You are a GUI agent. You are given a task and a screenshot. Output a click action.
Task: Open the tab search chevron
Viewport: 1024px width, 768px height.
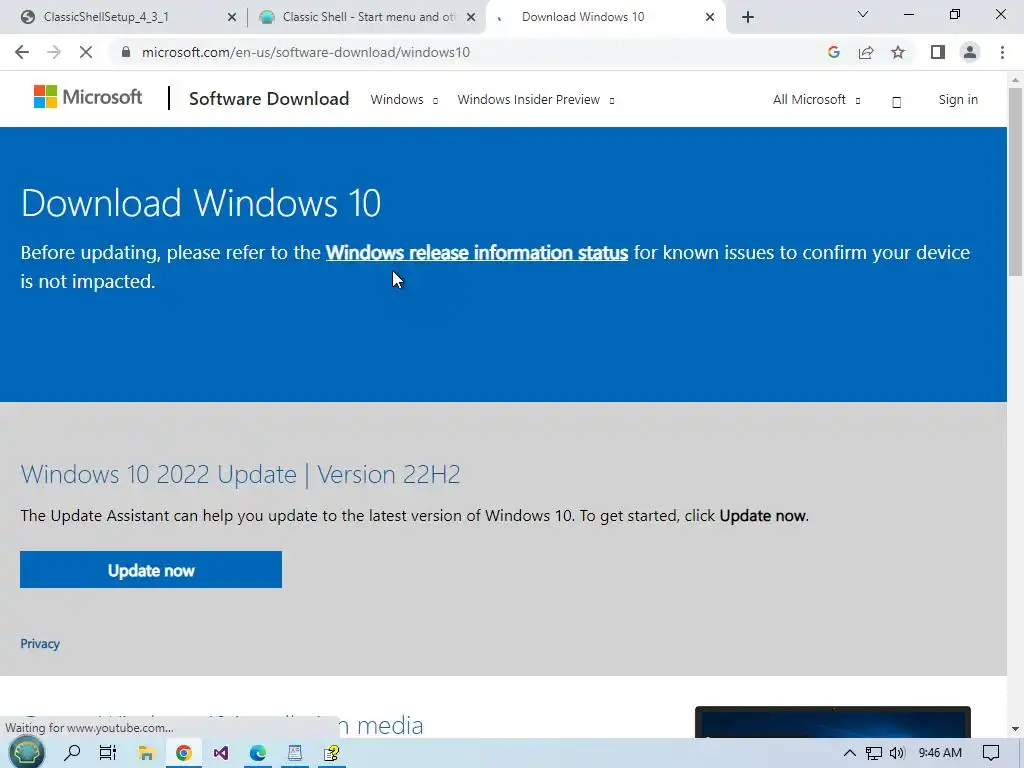pos(863,14)
